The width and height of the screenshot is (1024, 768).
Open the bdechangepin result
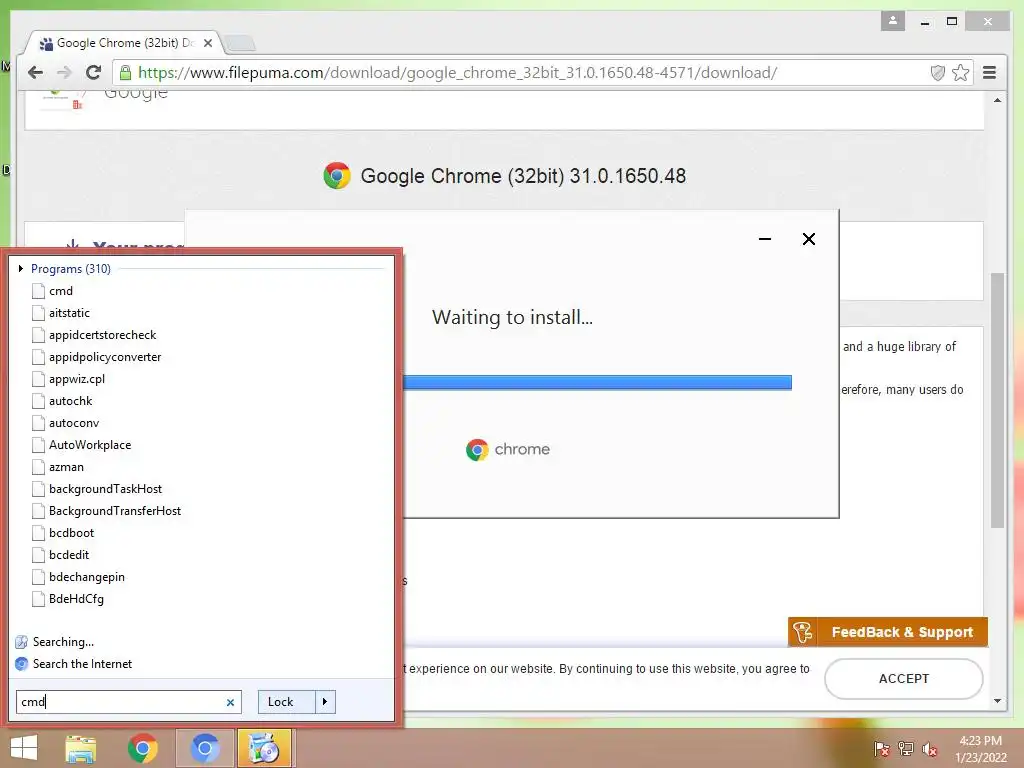(x=86, y=577)
